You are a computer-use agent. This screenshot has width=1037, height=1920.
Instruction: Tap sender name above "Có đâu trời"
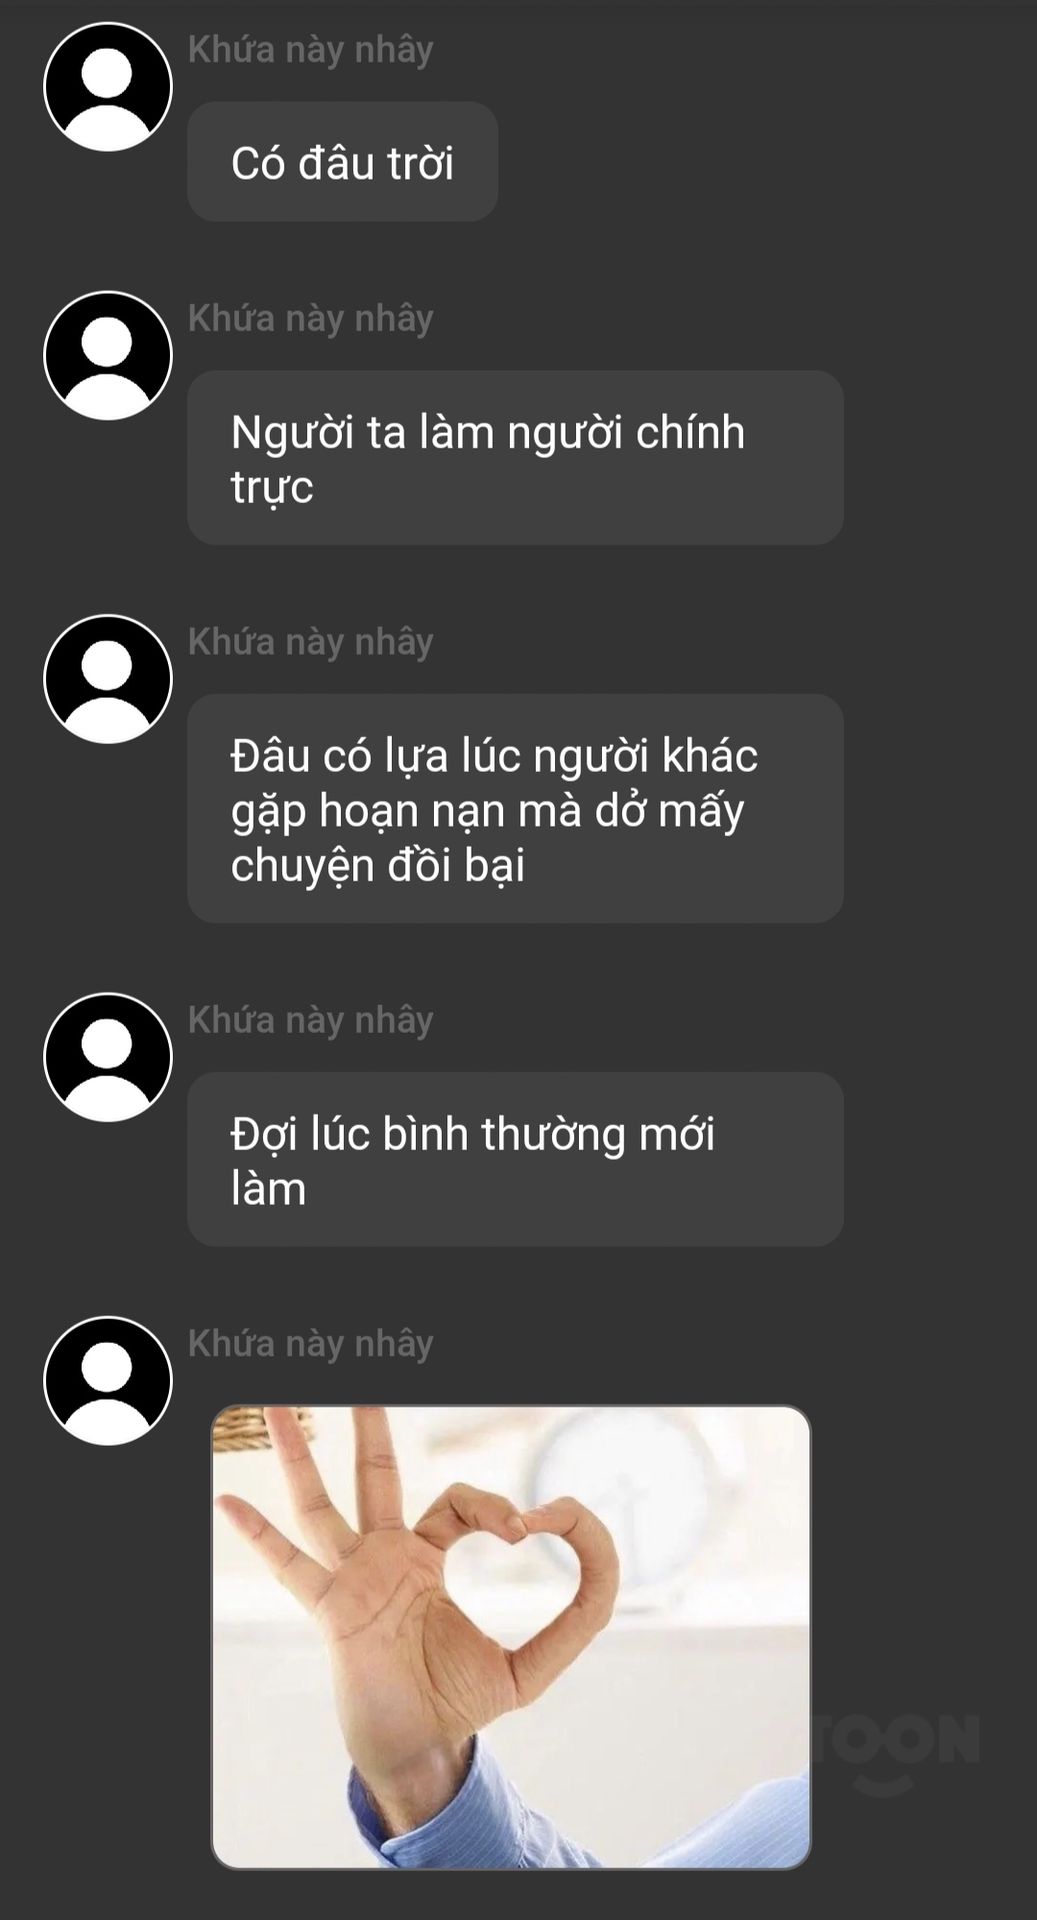311,50
